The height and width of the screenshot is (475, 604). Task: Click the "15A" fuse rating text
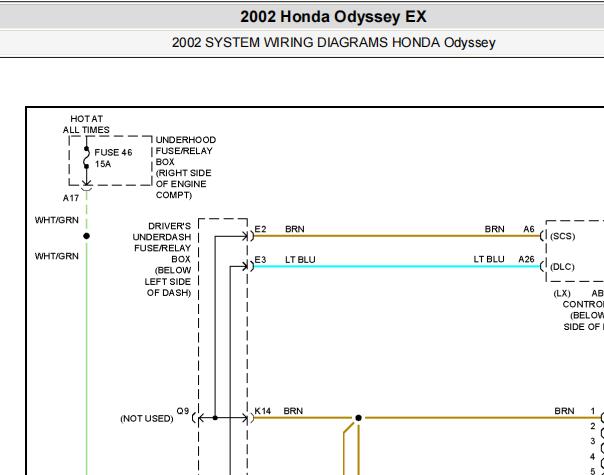click(103, 164)
